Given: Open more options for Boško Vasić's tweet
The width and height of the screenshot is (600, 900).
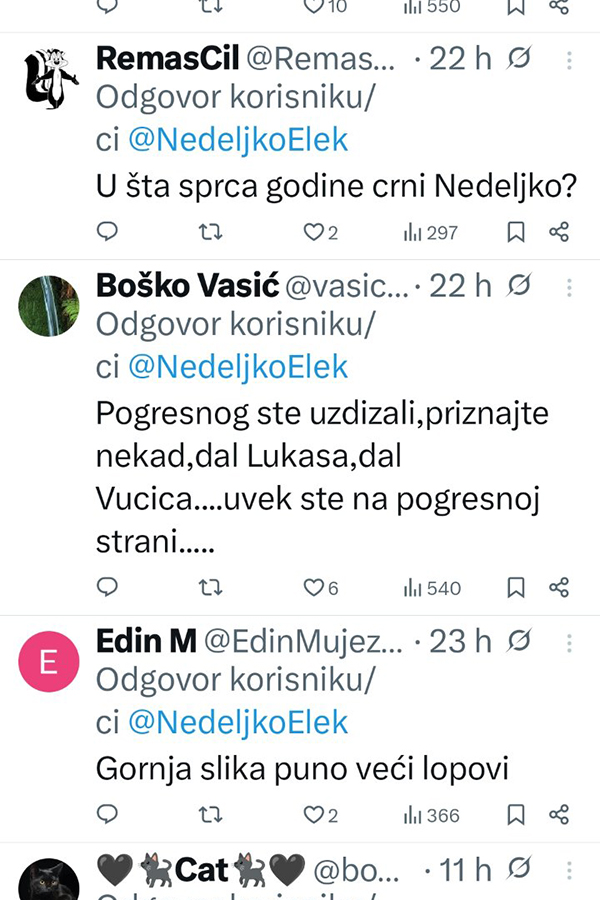Looking at the screenshot, I should pos(569,287).
